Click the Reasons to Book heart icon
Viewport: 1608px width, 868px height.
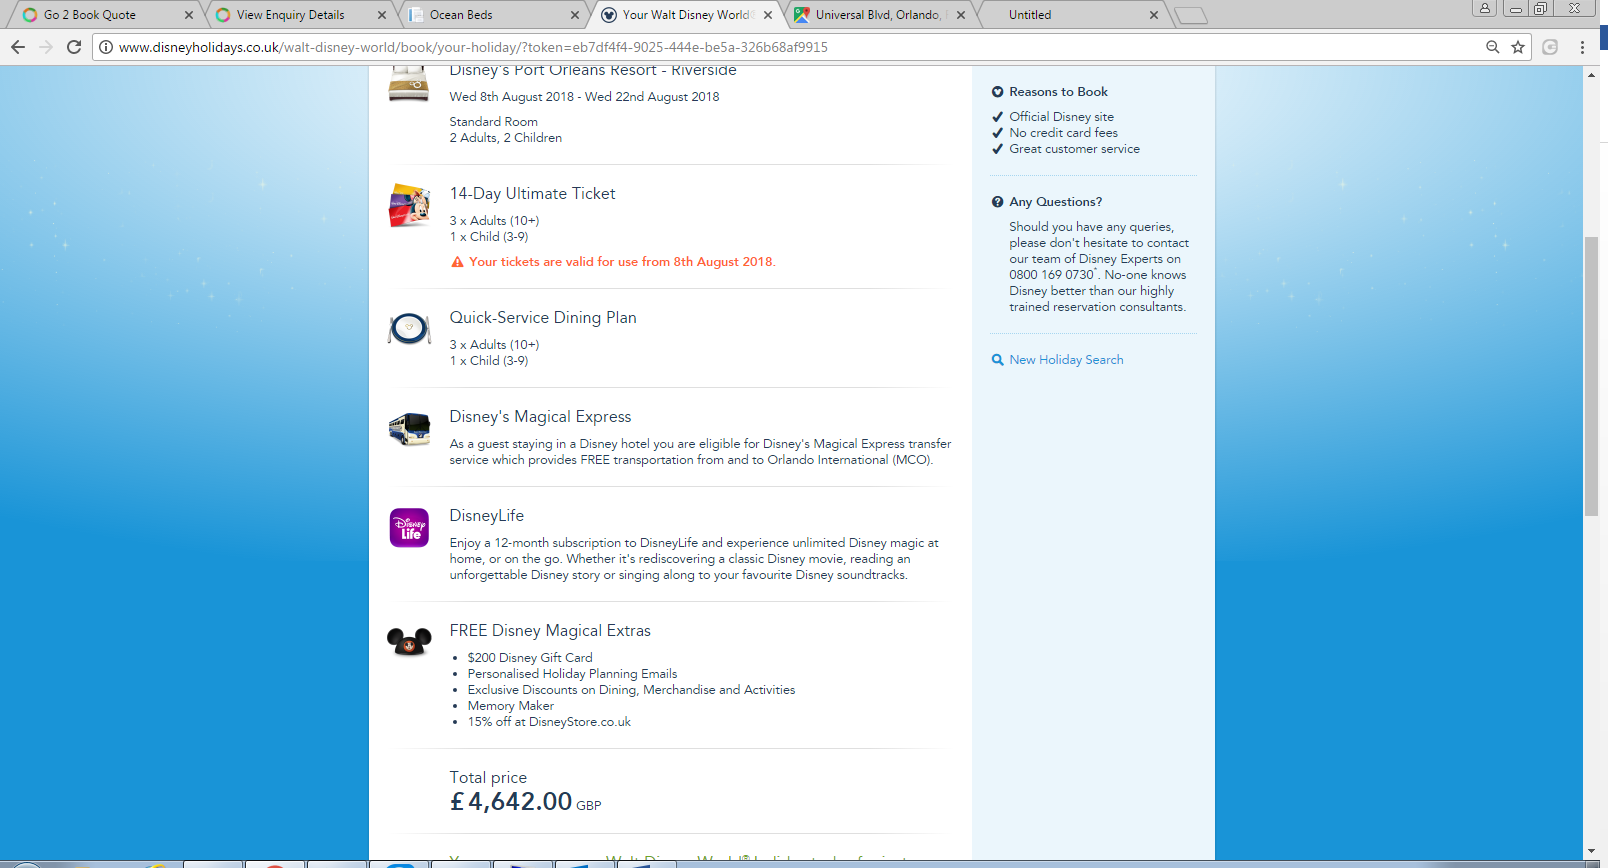pyautogui.click(x=997, y=92)
